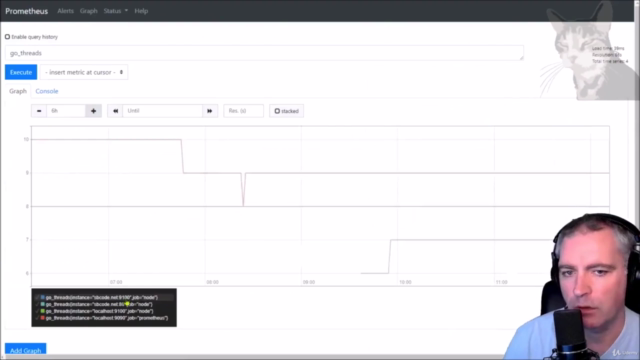Select the localhost:9100 node legend entry

point(100,311)
